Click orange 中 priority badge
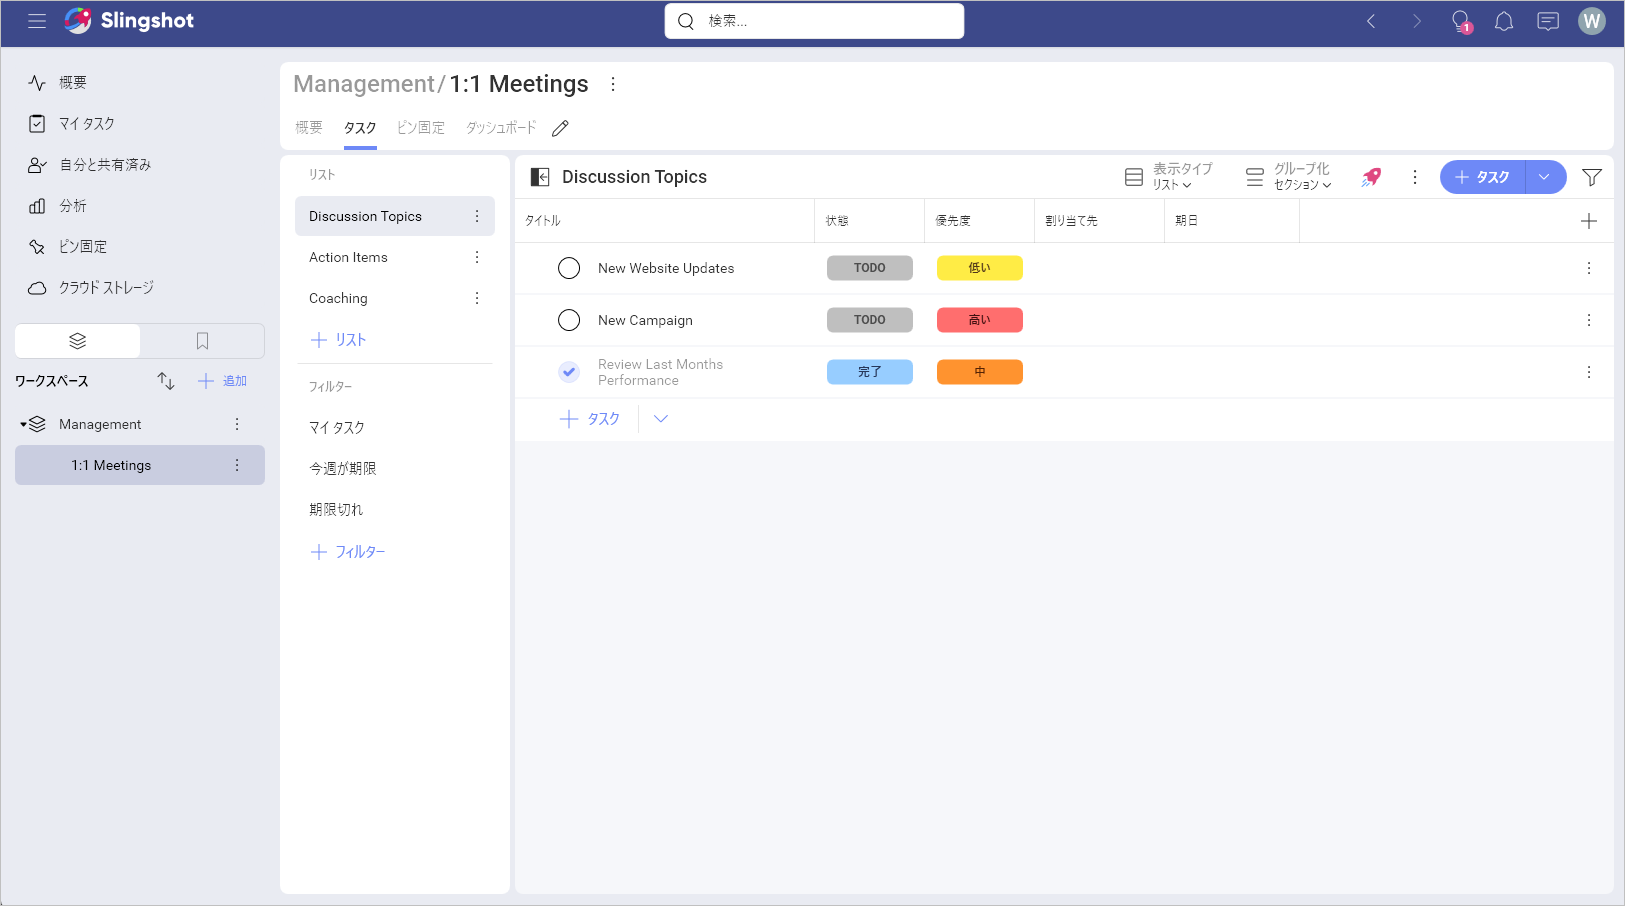This screenshot has width=1625, height=906. point(980,372)
